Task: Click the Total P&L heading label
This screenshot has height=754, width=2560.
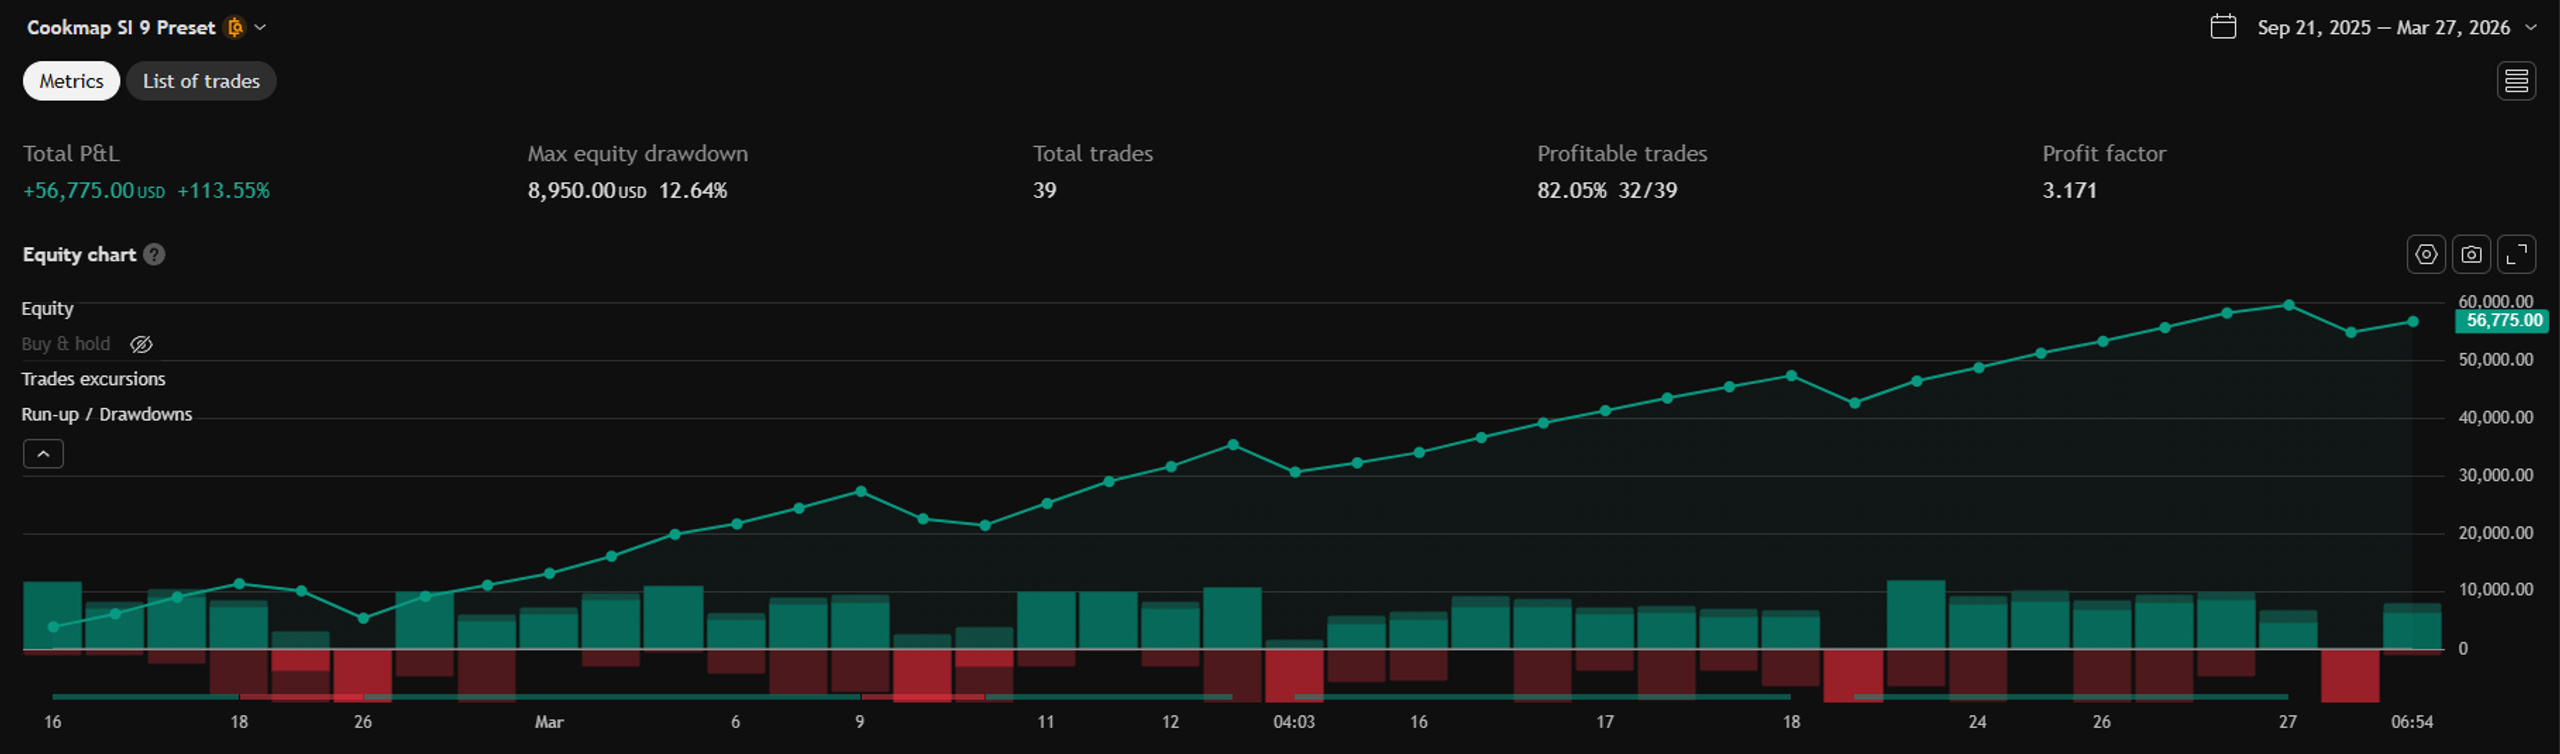Action: point(71,153)
